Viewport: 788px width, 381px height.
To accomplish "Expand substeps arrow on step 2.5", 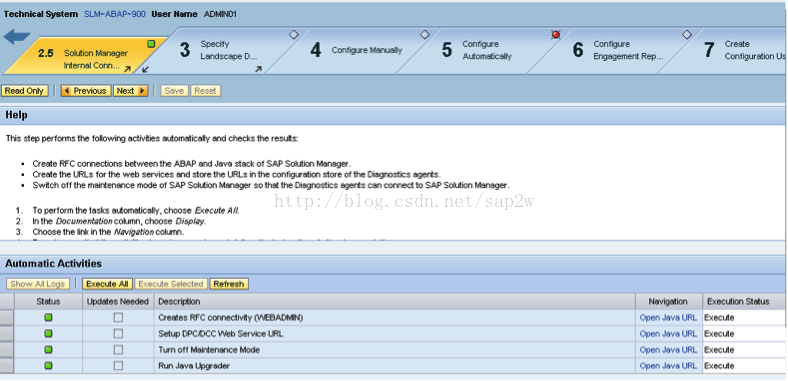I will click(x=128, y=69).
